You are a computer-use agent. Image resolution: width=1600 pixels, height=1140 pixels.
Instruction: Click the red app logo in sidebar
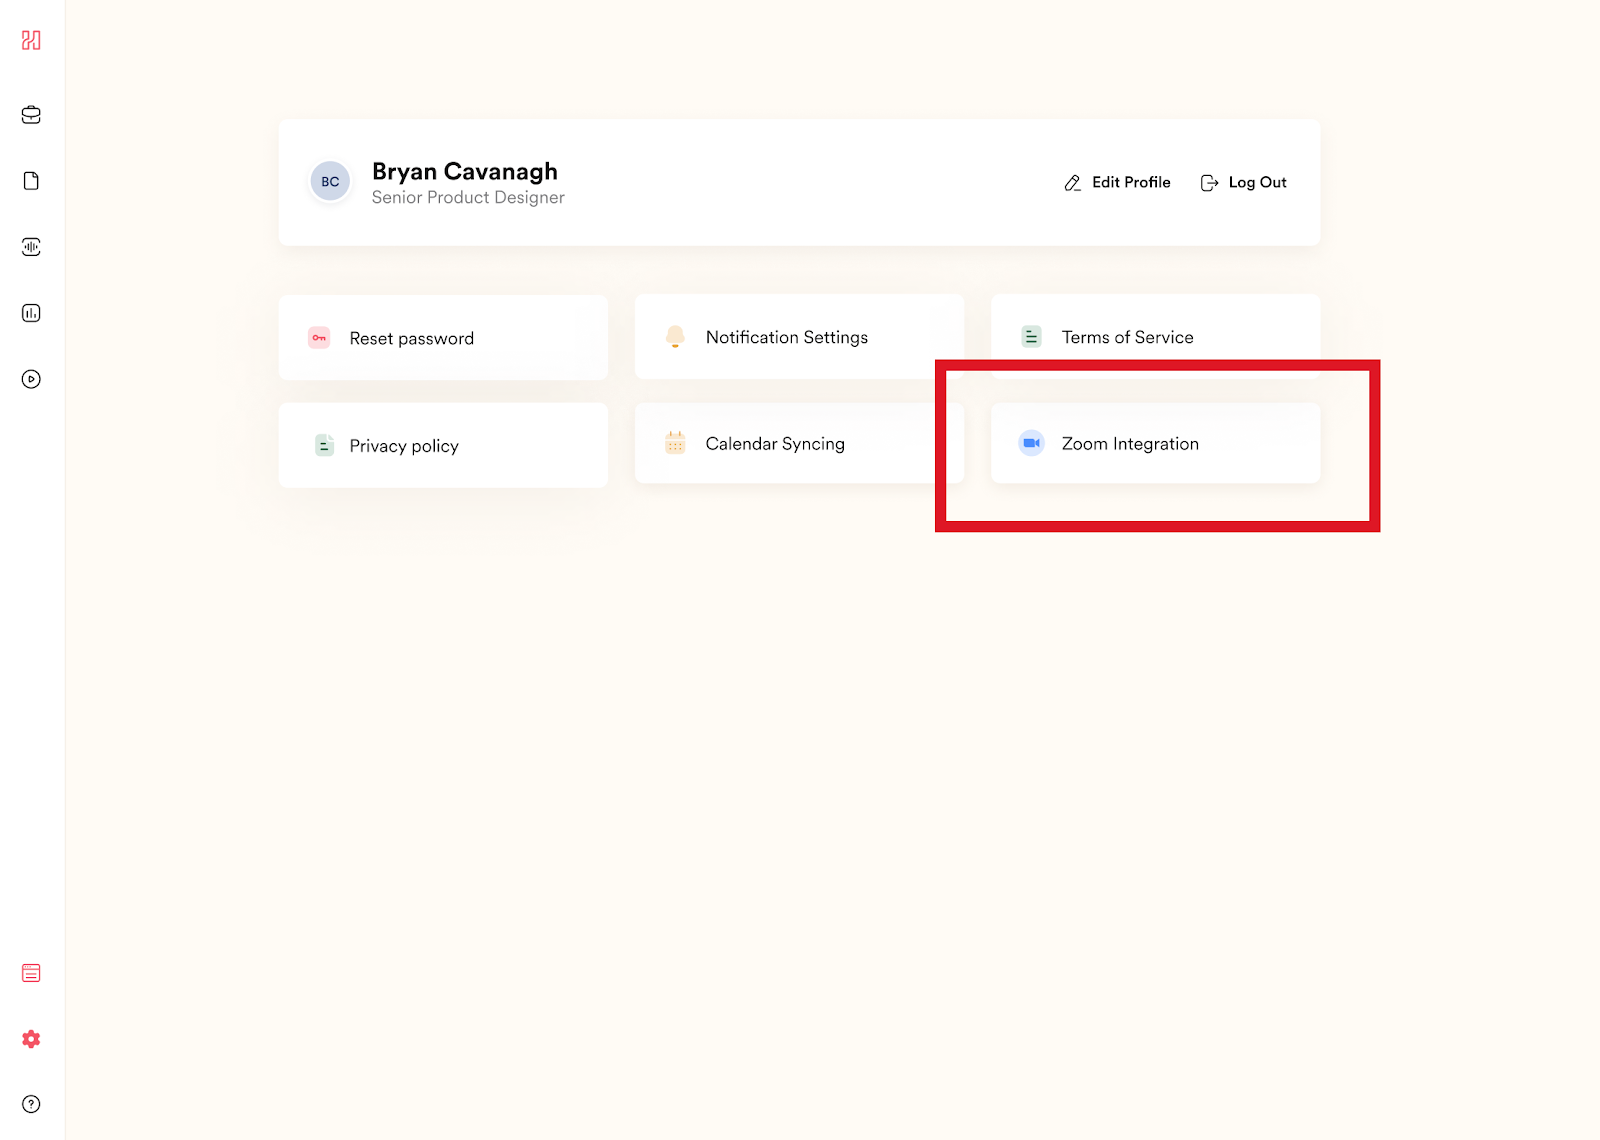[31, 40]
